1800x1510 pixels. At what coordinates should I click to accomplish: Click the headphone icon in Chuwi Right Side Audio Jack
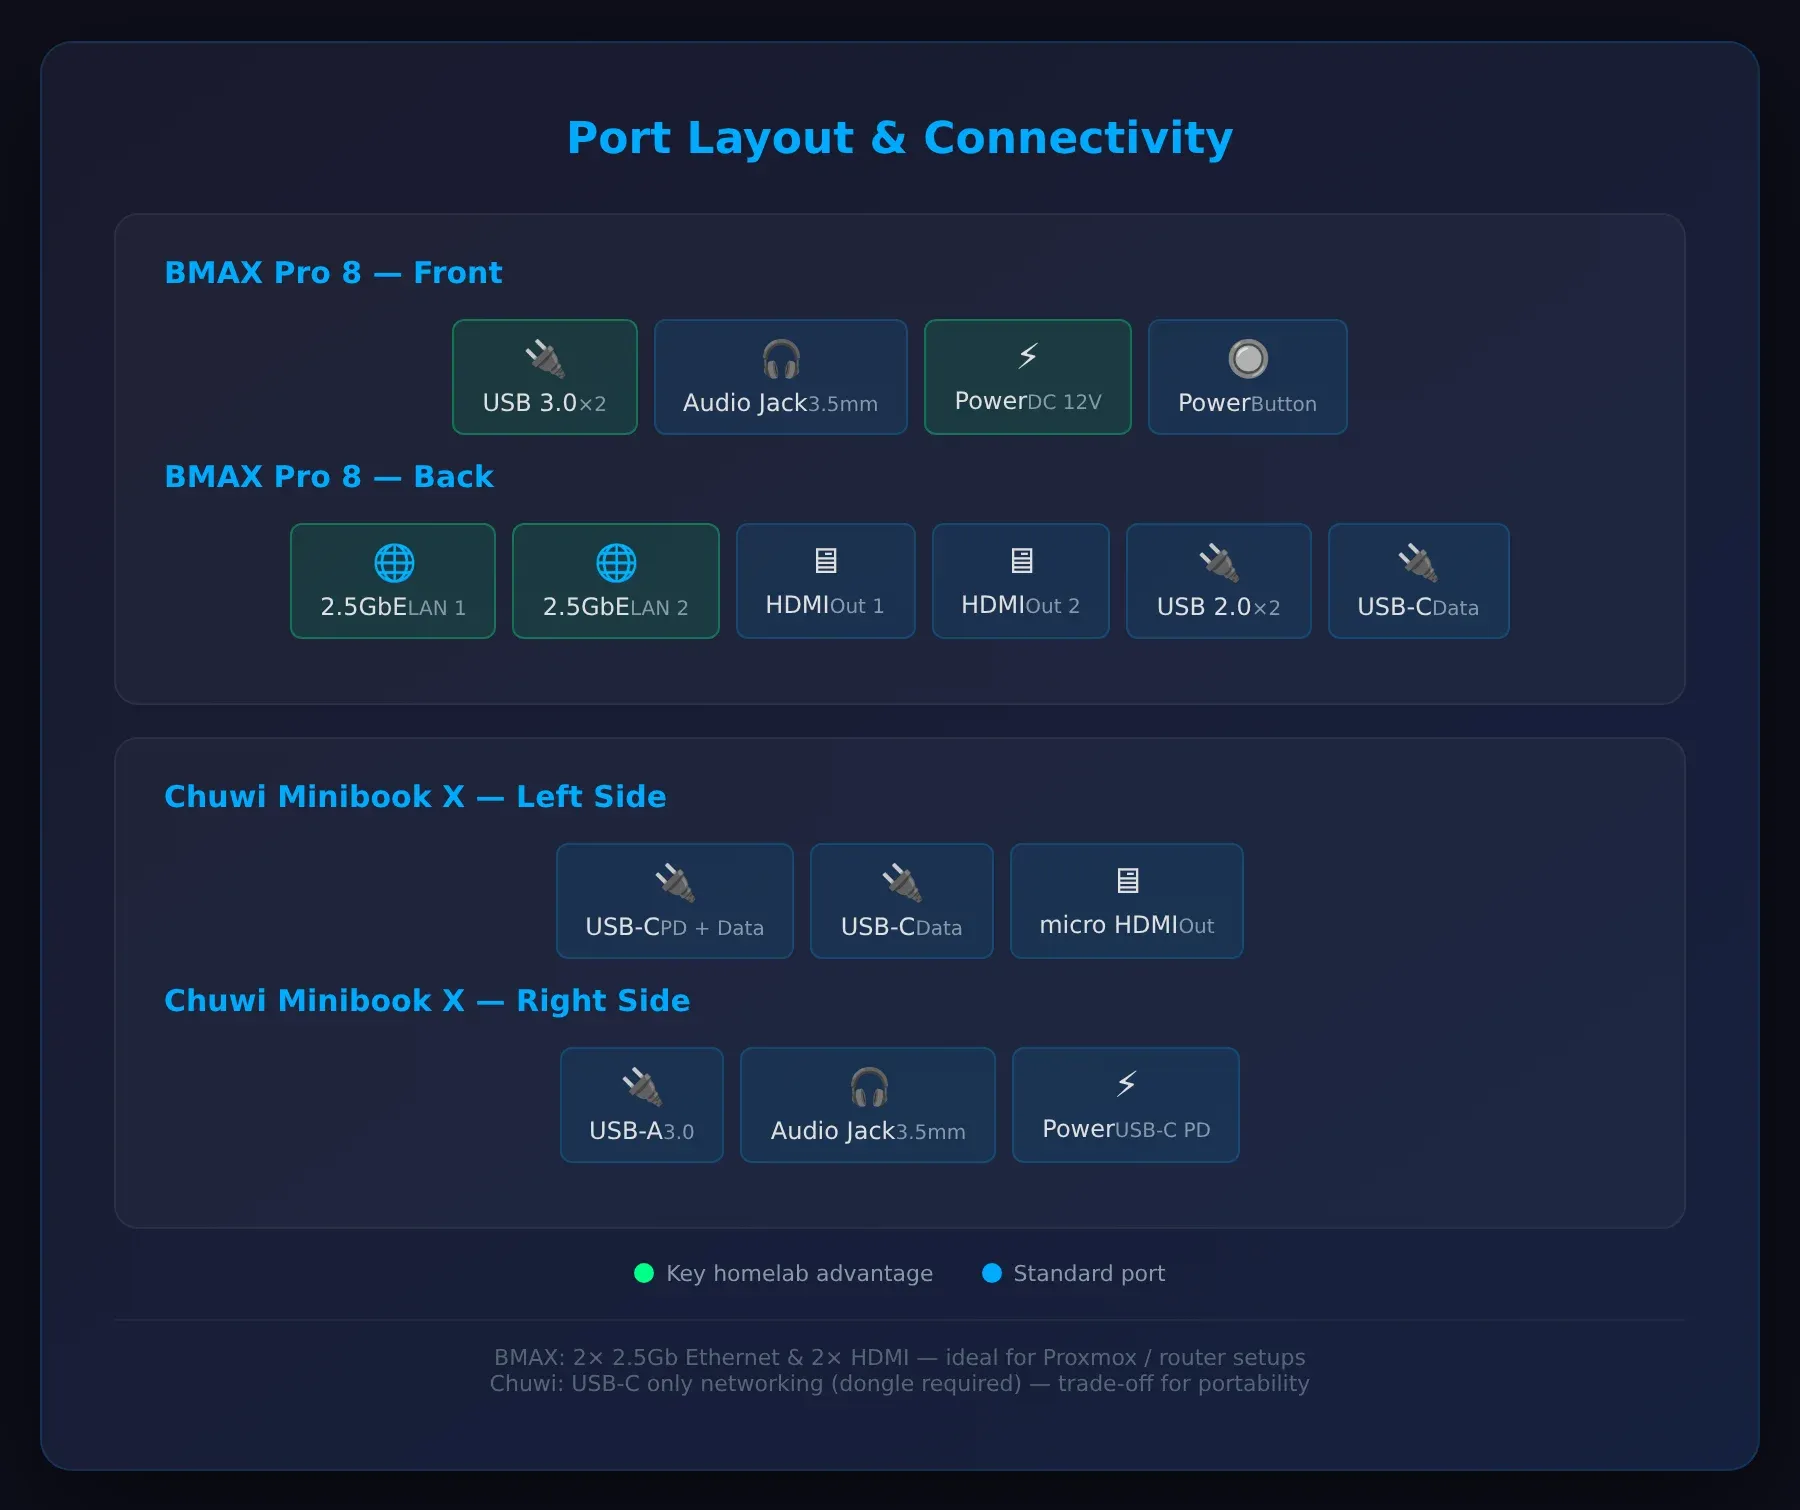pyautogui.click(x=869, y=1086)
